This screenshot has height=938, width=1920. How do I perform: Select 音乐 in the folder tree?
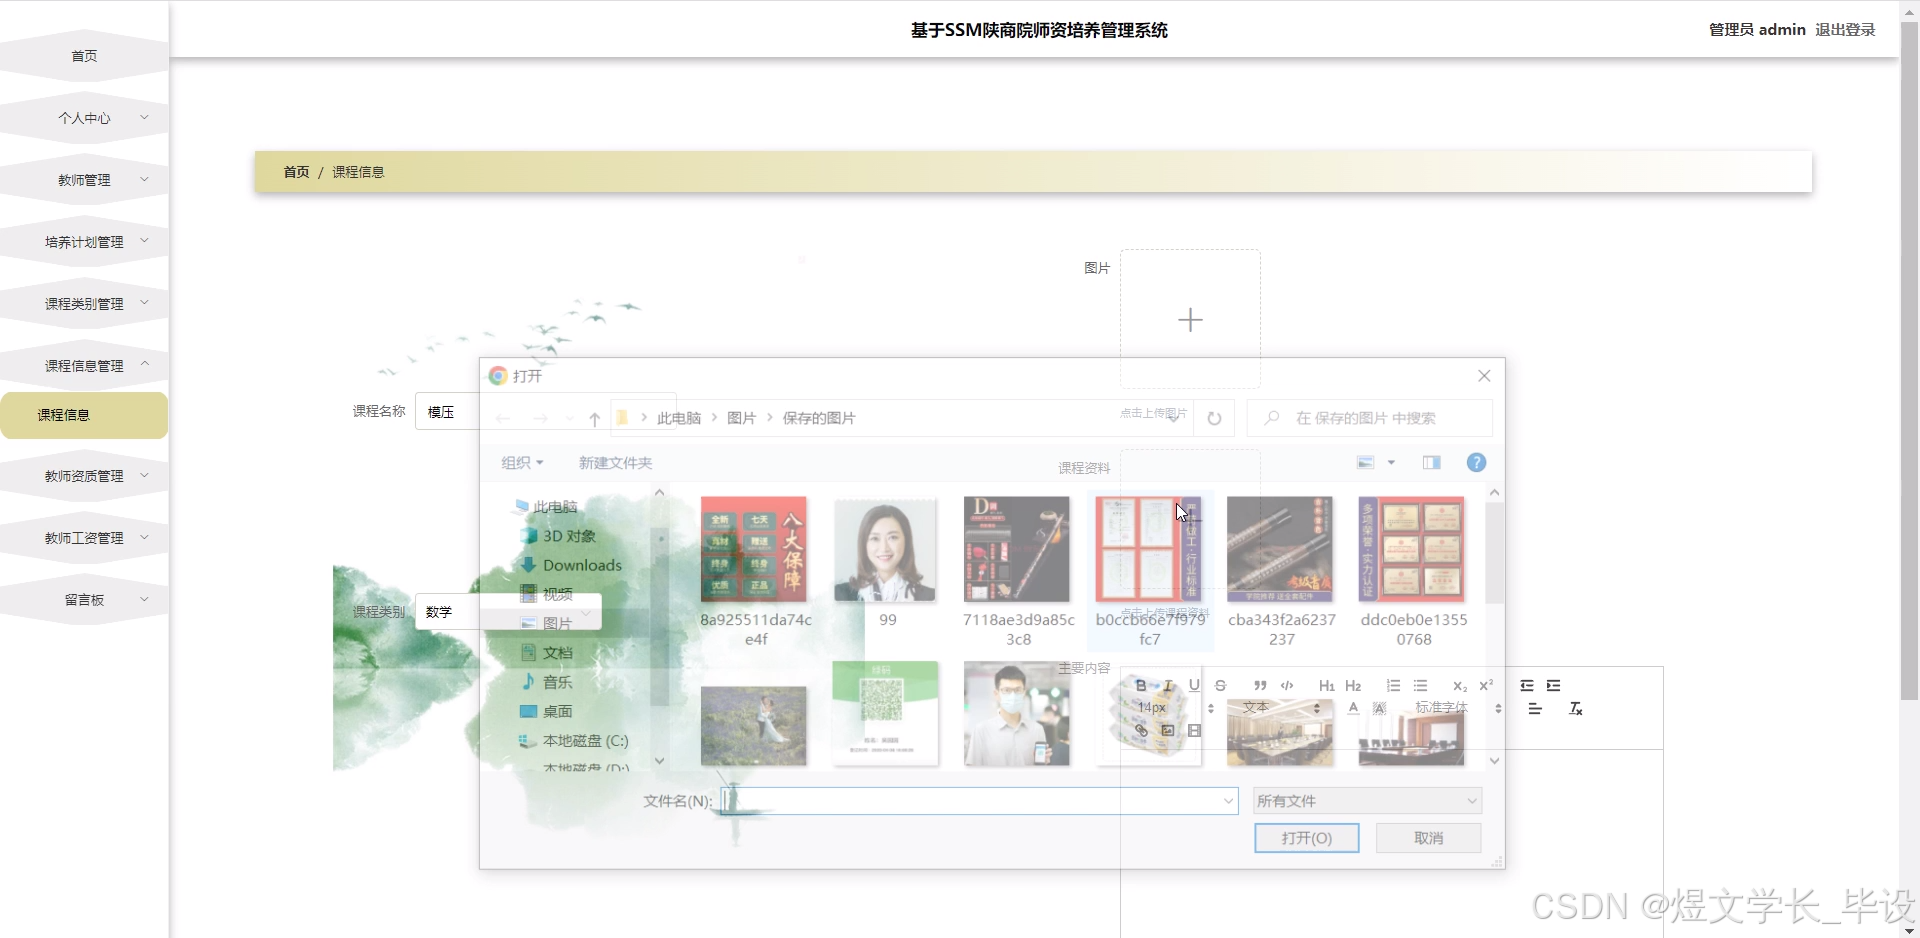pos(547,682)
